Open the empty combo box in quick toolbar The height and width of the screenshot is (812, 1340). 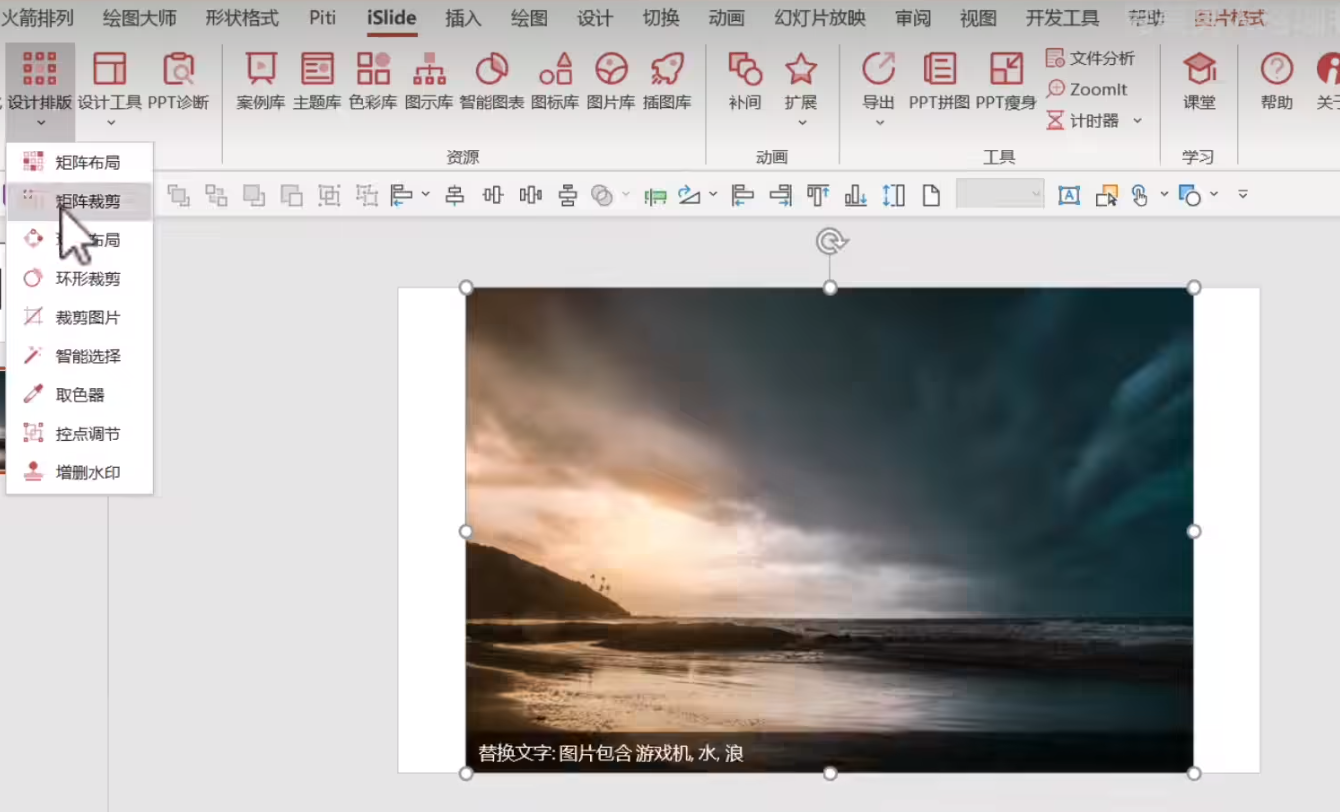click(1000, 194)
